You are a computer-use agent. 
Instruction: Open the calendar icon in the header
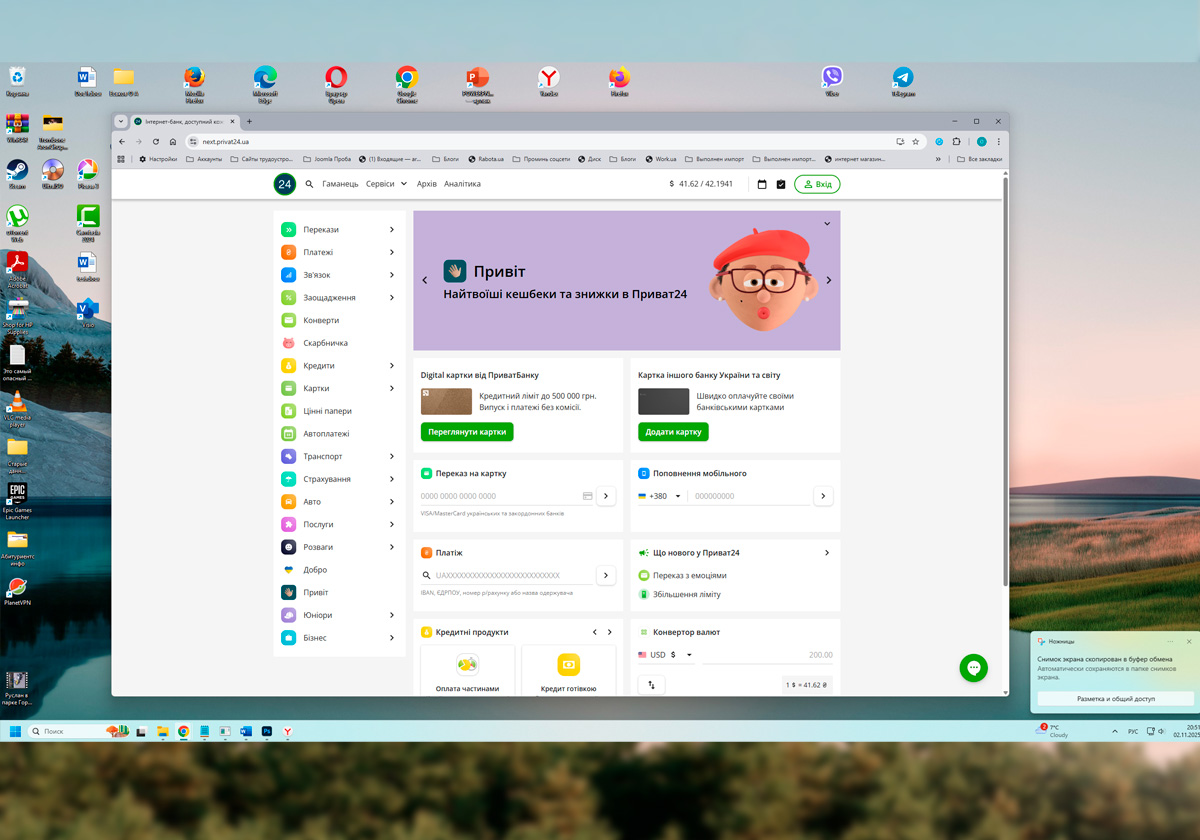762,184
